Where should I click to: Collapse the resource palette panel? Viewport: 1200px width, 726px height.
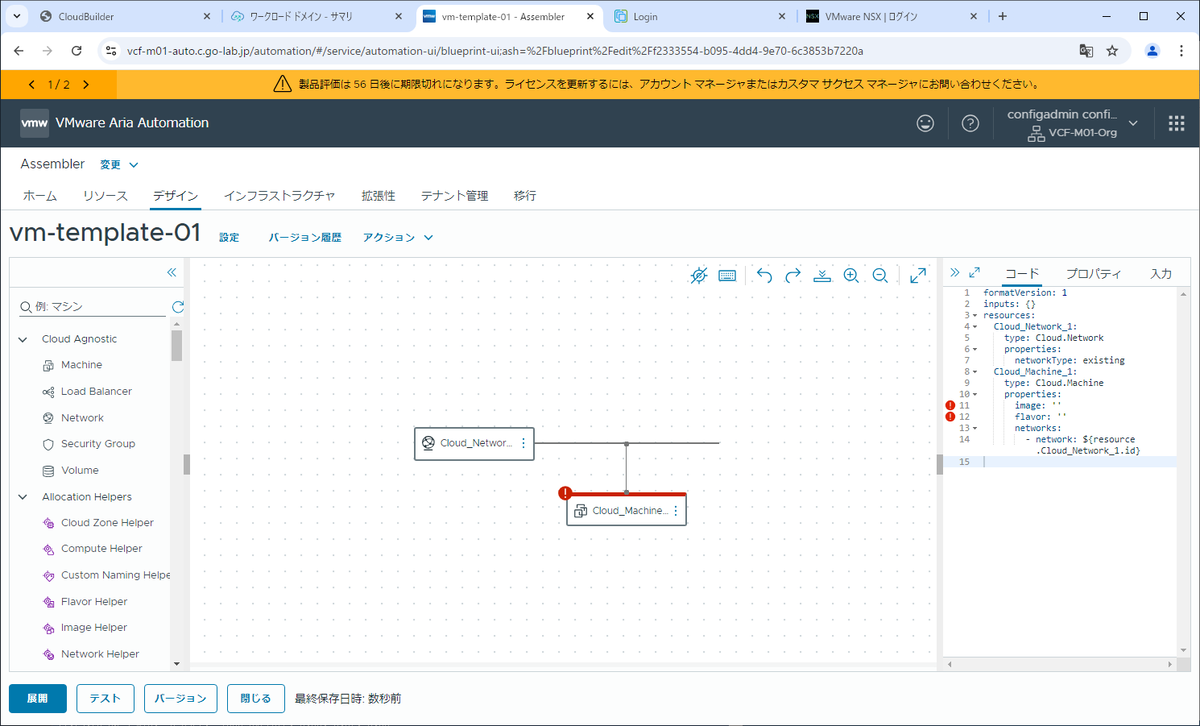pos(171,272)
